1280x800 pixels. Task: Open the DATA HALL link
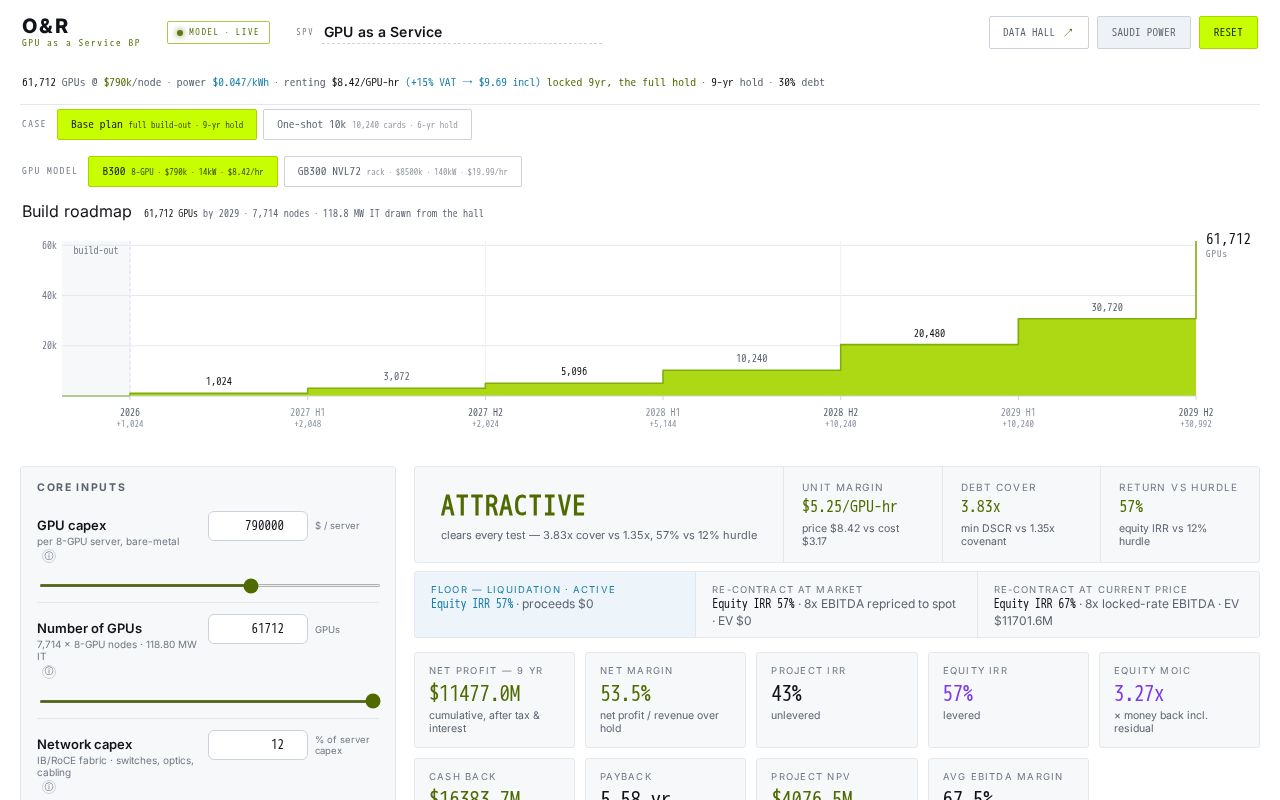tap(1038, 32)
